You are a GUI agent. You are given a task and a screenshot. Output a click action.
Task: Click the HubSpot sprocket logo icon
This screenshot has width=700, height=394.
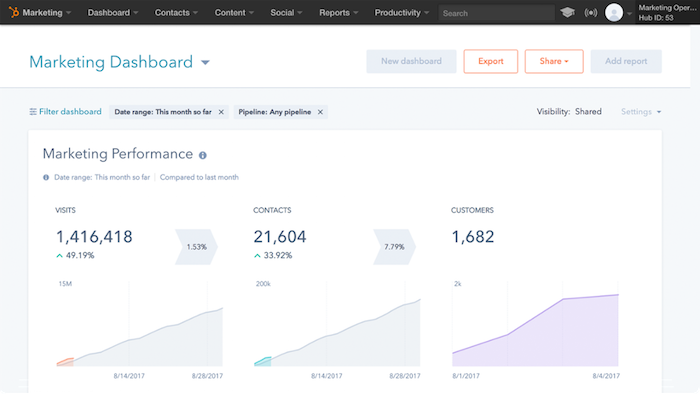(14, 12)
